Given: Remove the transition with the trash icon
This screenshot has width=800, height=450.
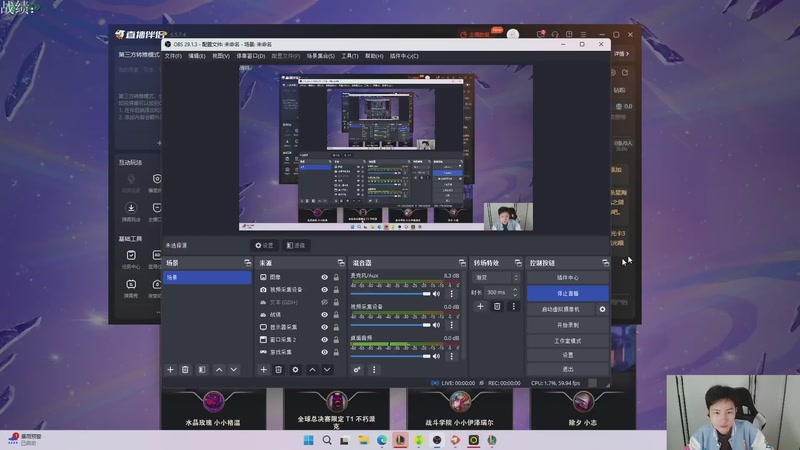Looking at the screenshot, I should coord(497,306).
